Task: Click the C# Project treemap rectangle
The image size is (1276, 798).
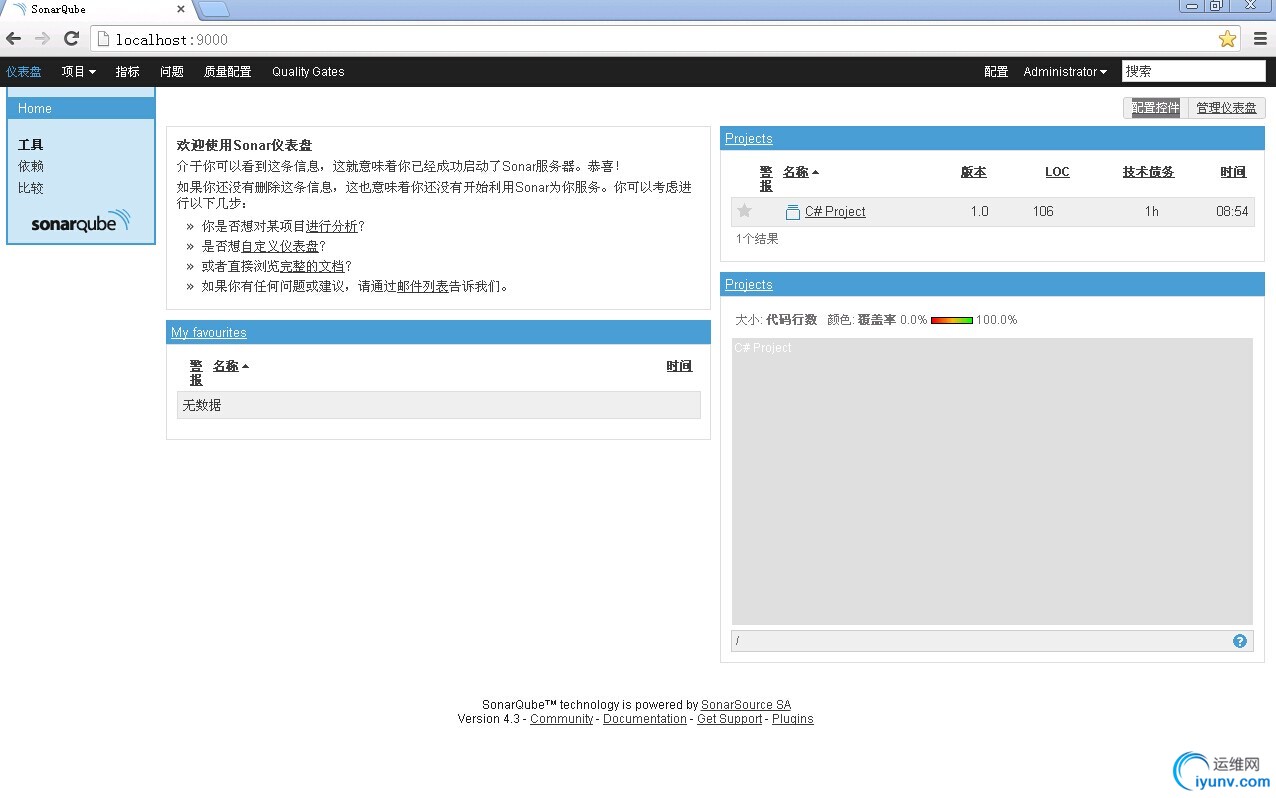Action: pyautogui.click(x=992, y=481)
